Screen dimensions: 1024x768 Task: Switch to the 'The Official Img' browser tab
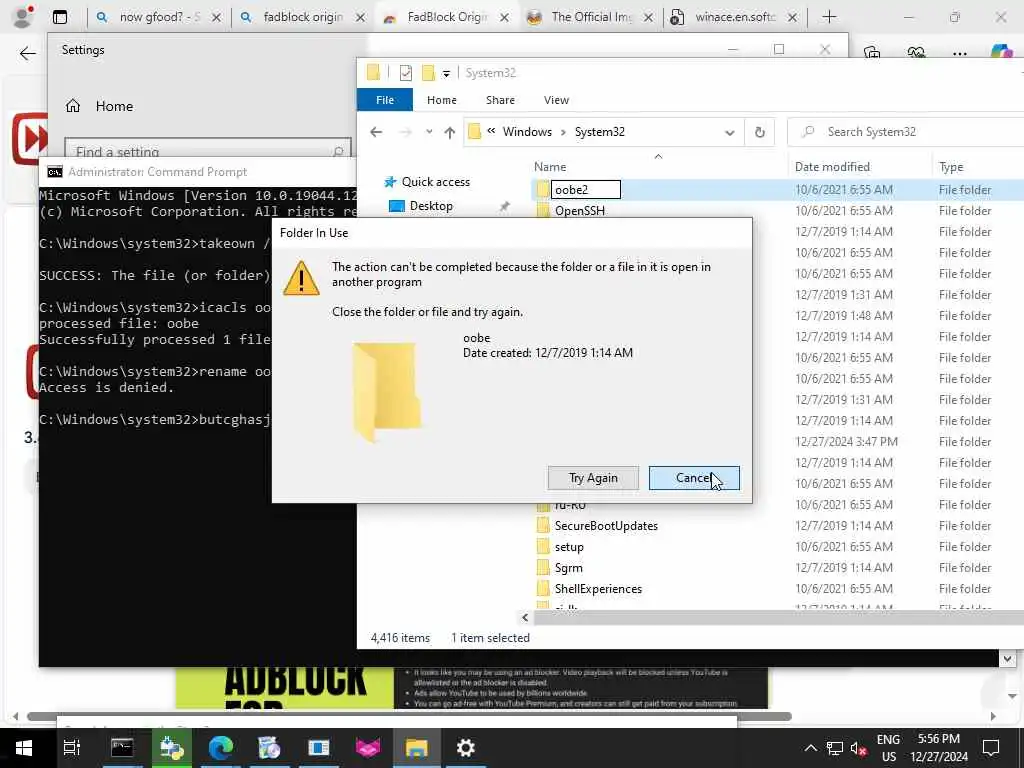[x=591, y=18]
